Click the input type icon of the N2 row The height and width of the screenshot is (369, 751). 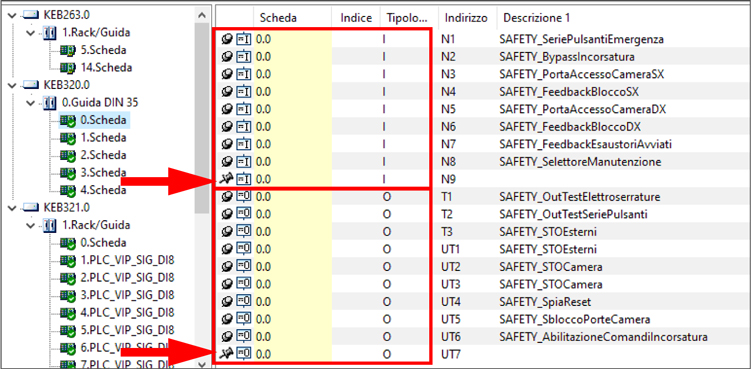click(x=243, y=57)
